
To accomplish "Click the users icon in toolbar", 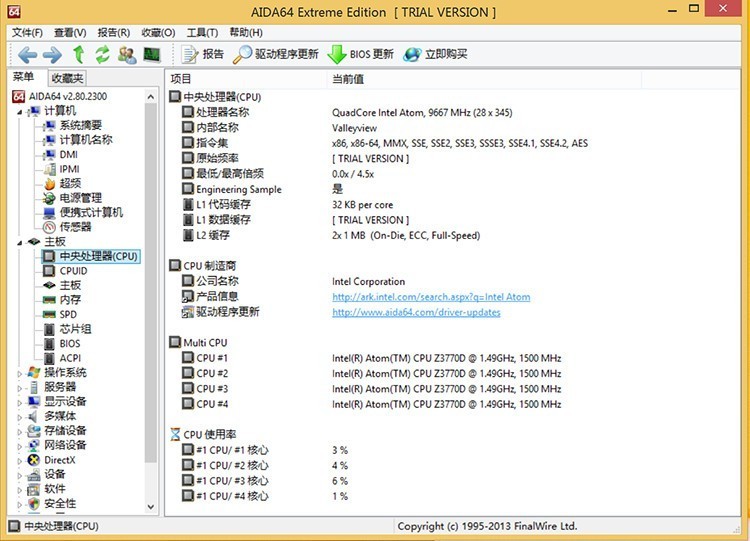I will click(x=126, y=55).
